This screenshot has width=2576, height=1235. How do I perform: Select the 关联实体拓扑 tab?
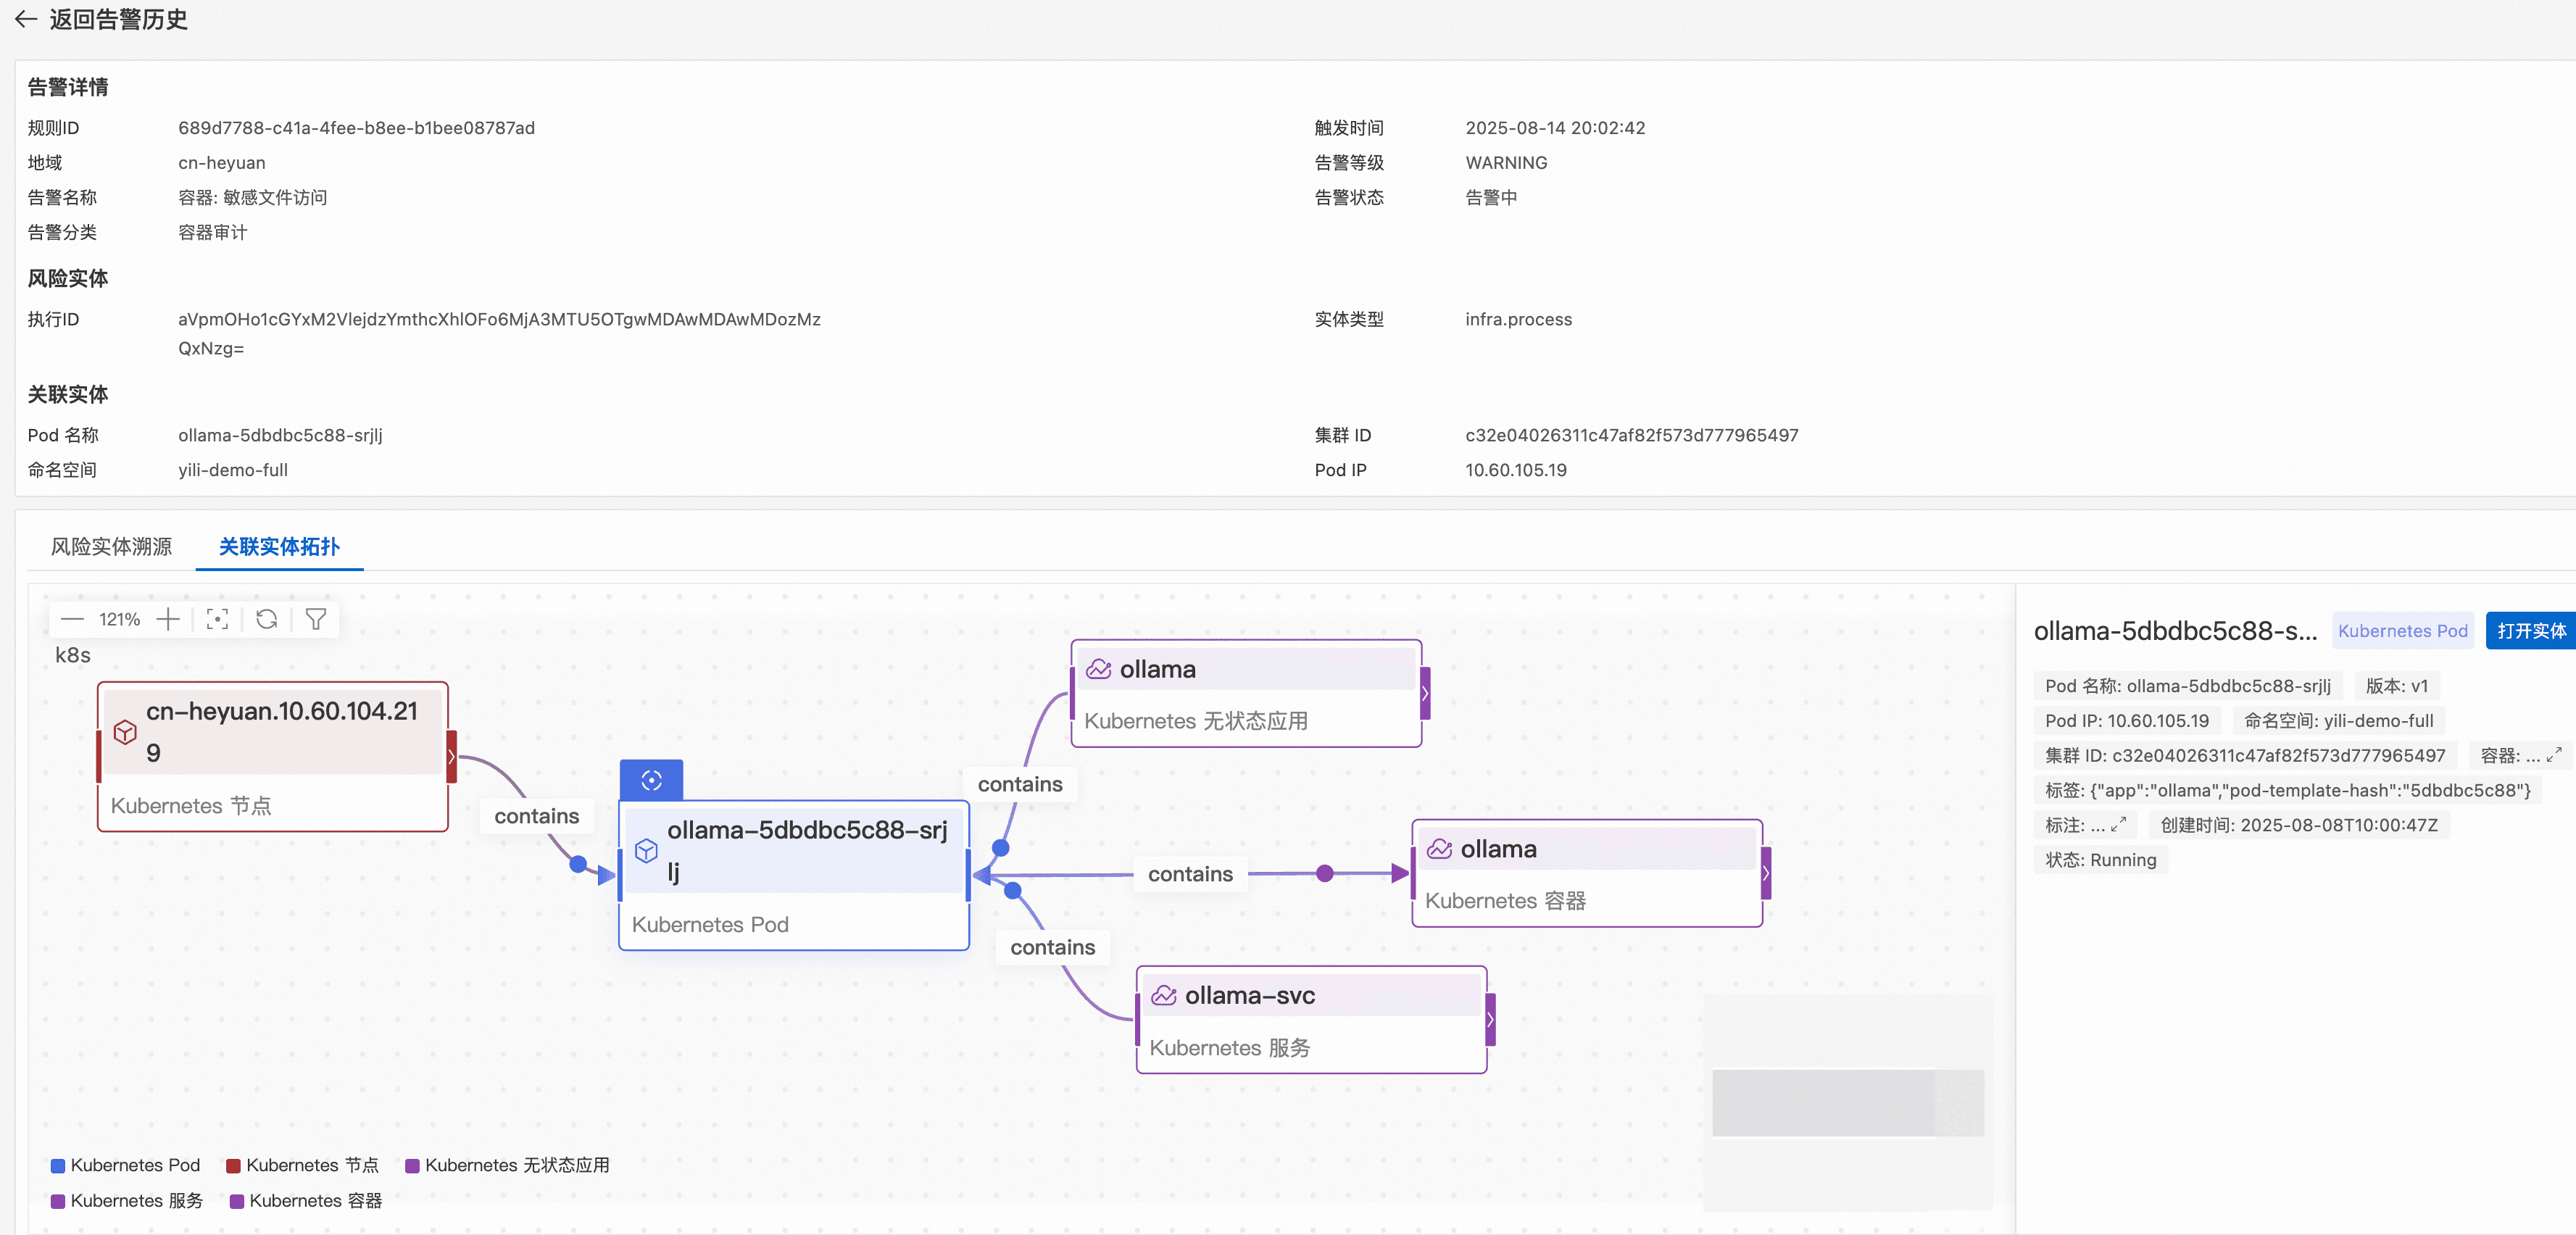(279, 547)
